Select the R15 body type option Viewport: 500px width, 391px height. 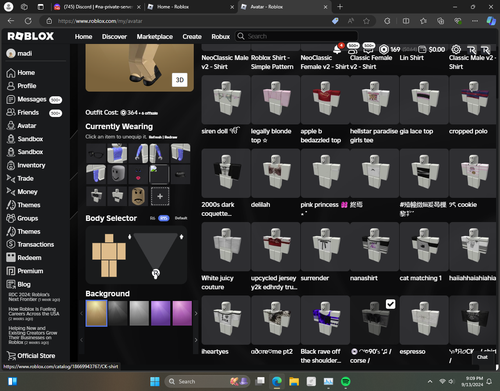pos(163,218)
